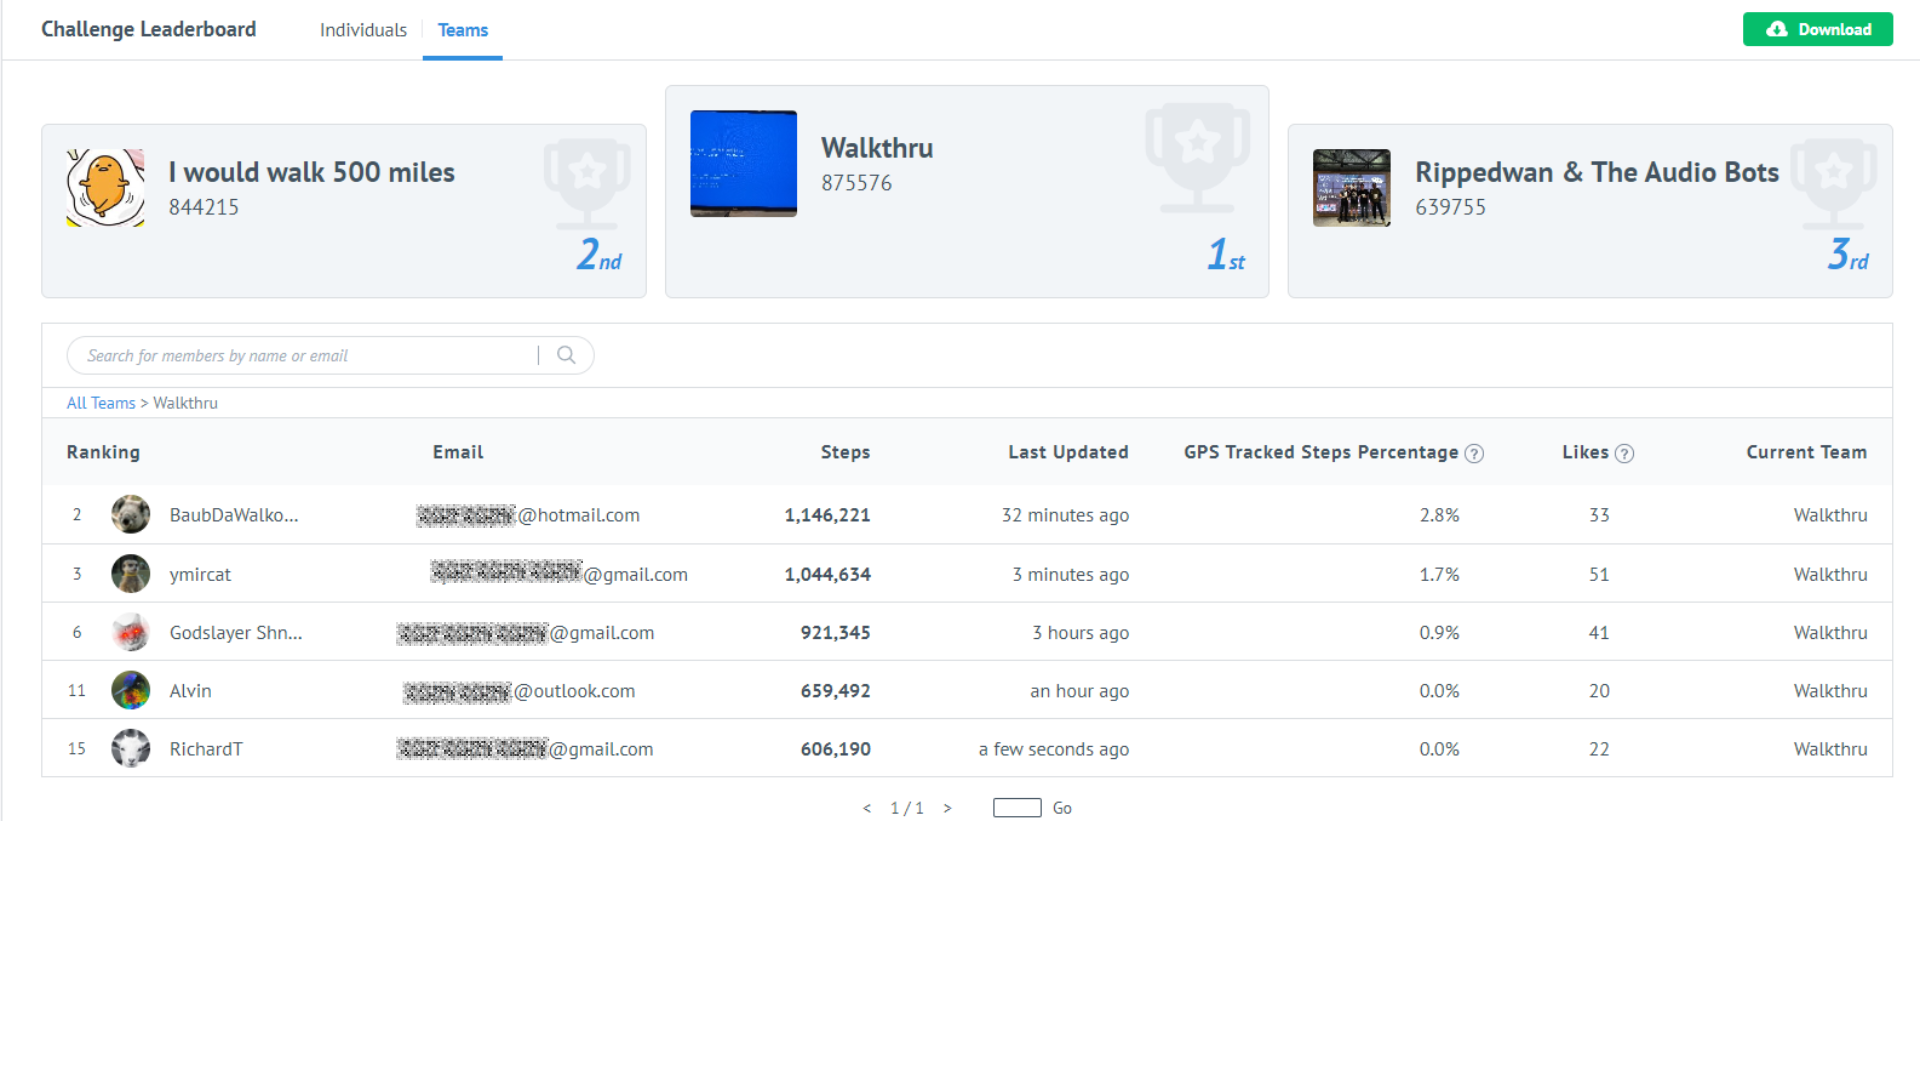Click the search magnifier icon

click(x=566, y=355)
